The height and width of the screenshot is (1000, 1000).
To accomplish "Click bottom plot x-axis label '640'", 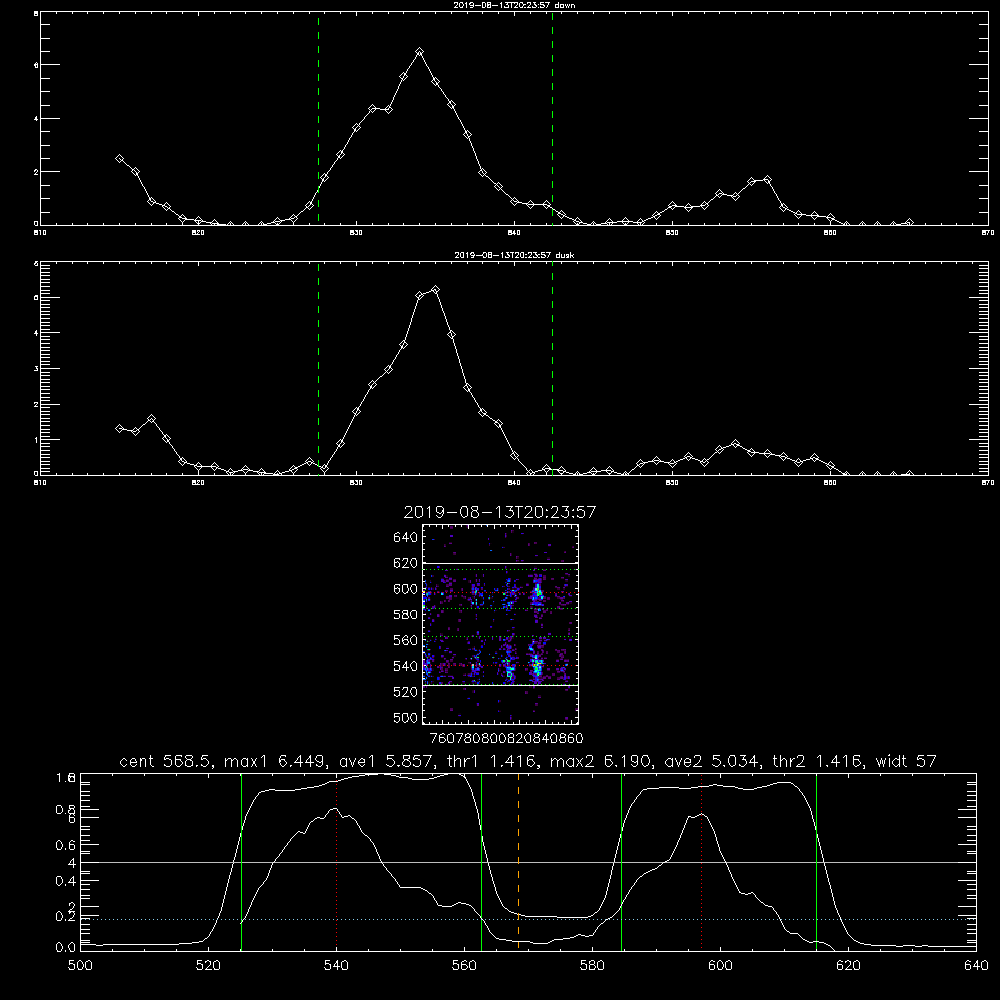I will [x=976, y=966].
